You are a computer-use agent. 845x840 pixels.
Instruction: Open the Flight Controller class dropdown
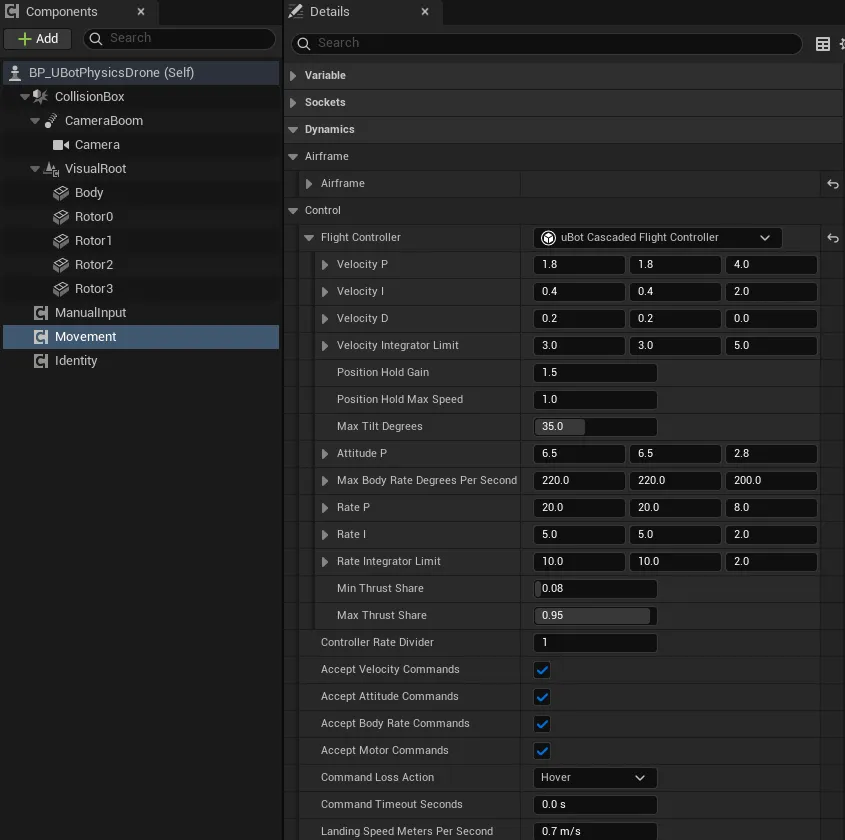click(657, 238)
